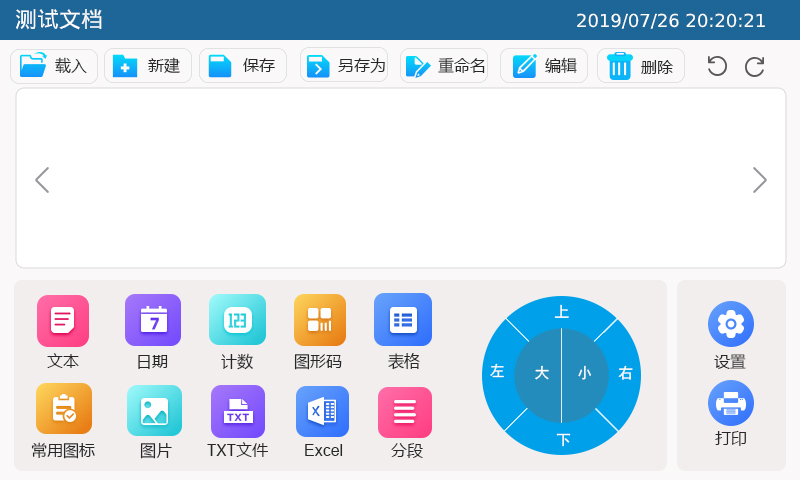Image resolution: width=800 pixels, height=480 pixels.
Task: Create a new document with 新建
Action: point(148,66)
